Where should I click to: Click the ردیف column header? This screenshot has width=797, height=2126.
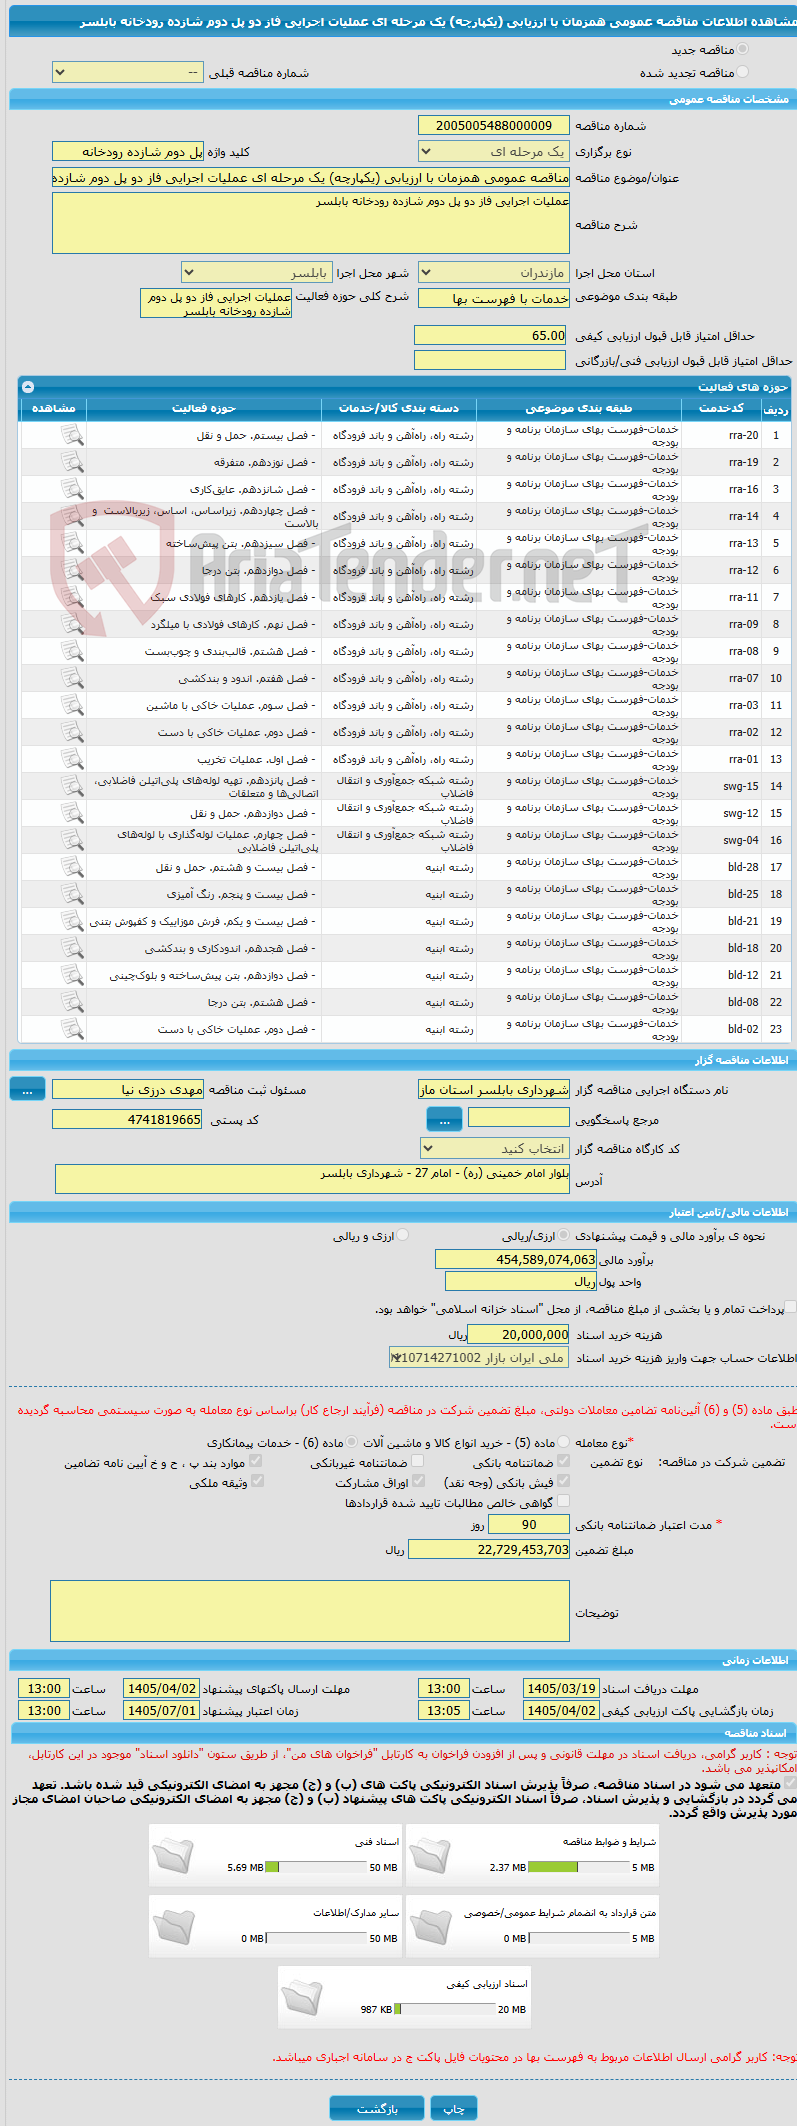pos(775,408)
